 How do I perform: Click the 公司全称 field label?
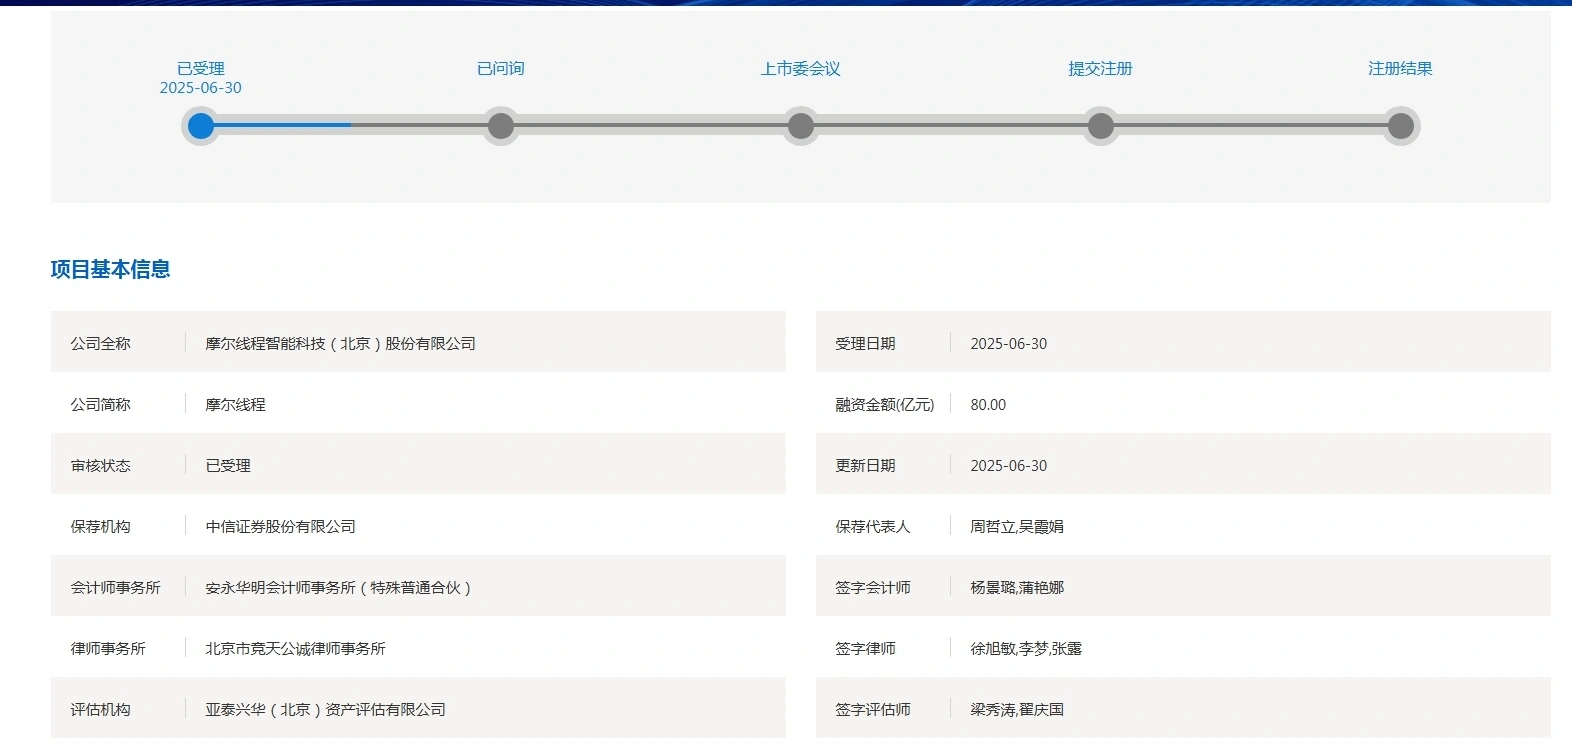[x=101, y=343]
